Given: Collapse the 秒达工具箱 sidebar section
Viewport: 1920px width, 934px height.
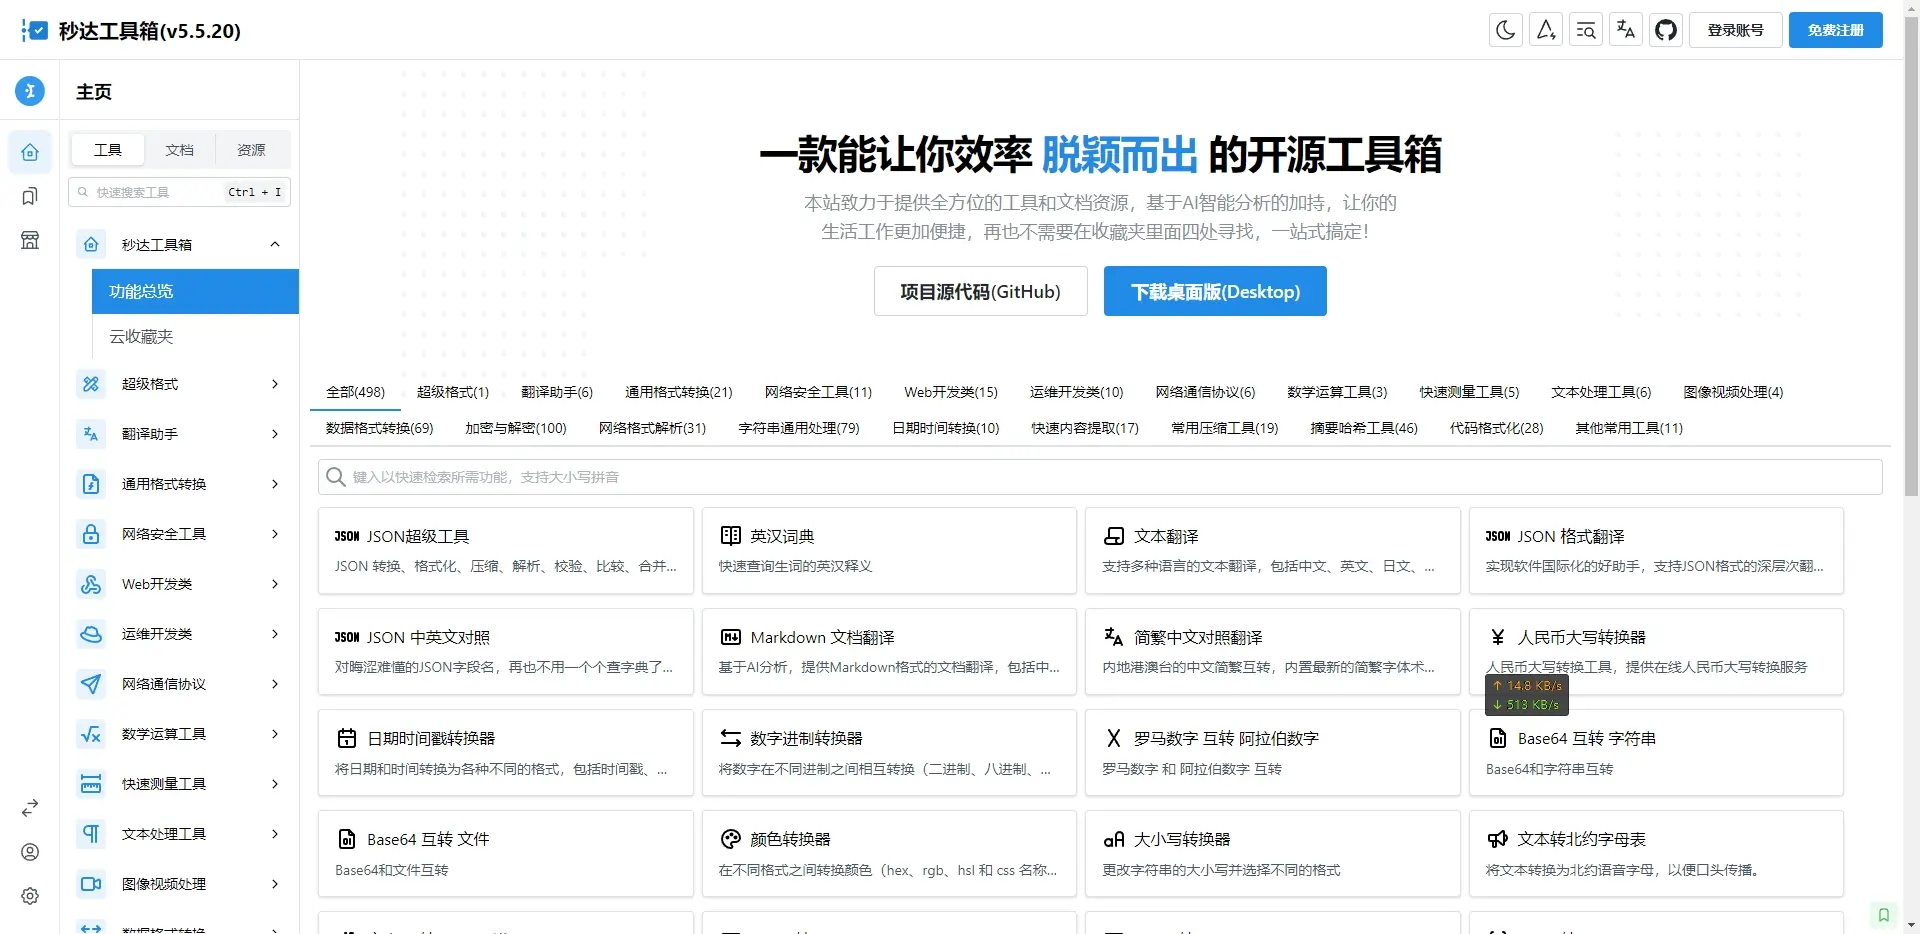Looking at the screenshot, I should point(275,245).
